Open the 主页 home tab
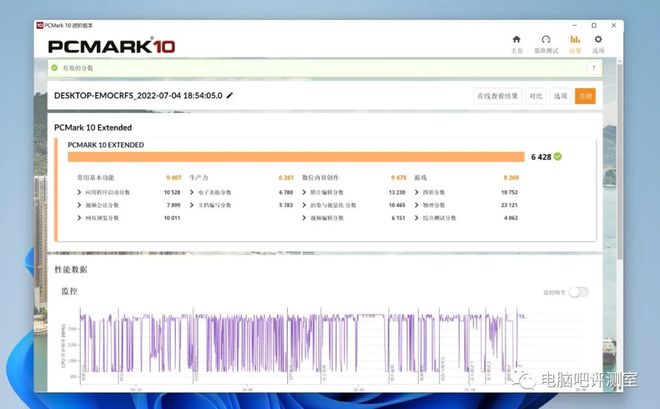660x409 pixels. [516, 44]
